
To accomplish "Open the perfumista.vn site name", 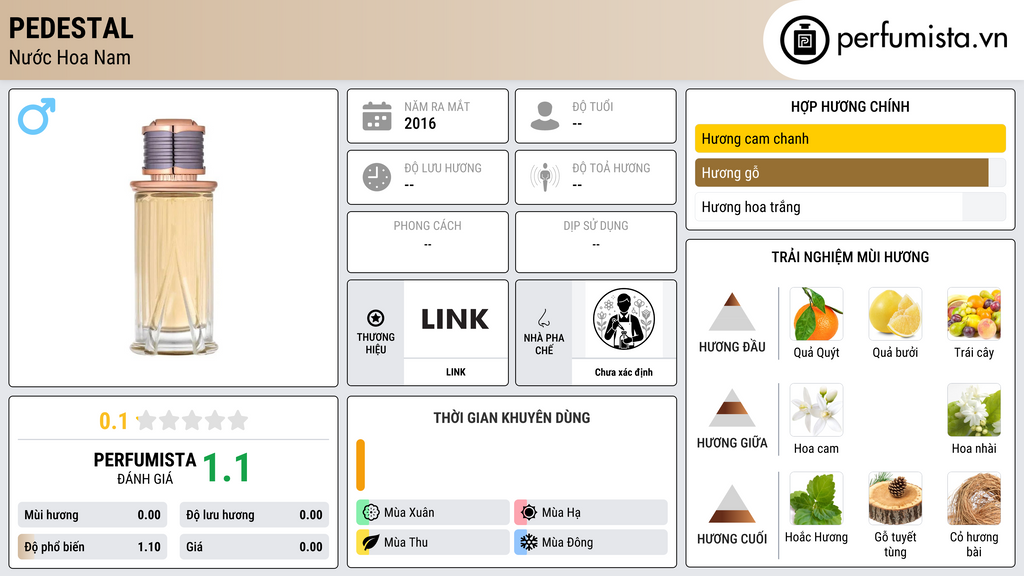I will (x=922, y=38).
